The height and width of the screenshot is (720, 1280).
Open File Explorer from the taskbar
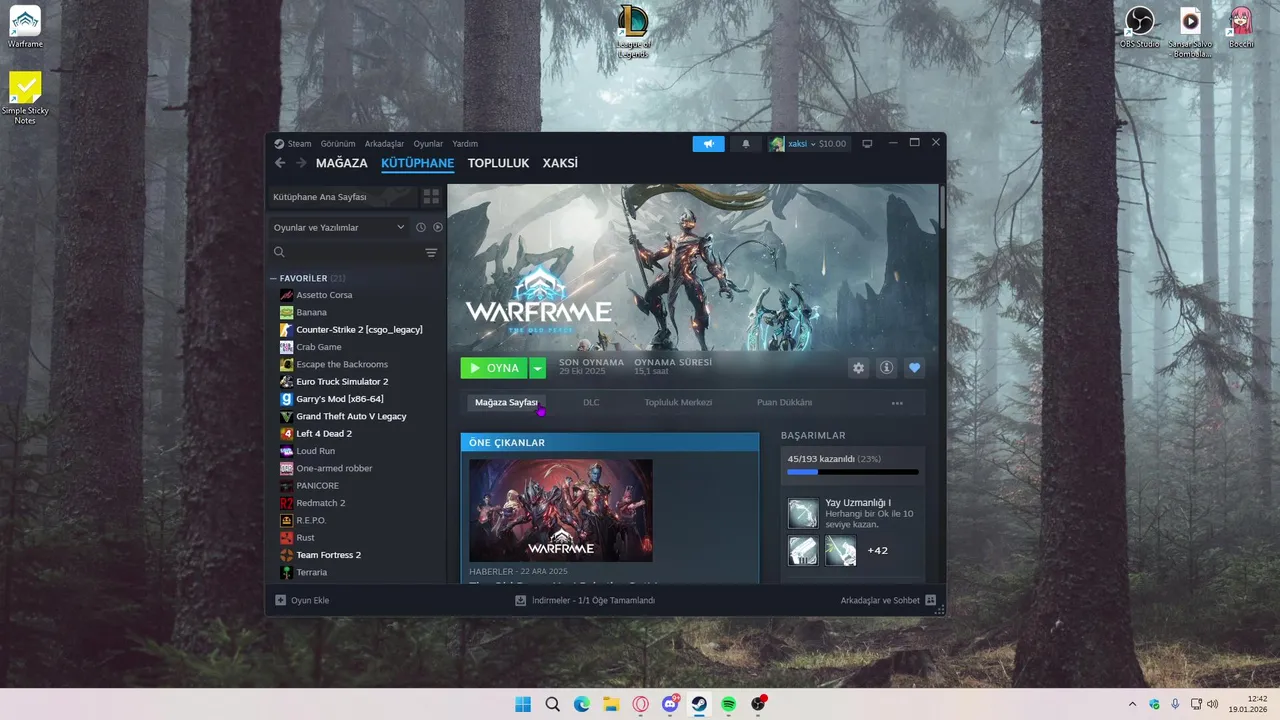click(x=611, y=704)
